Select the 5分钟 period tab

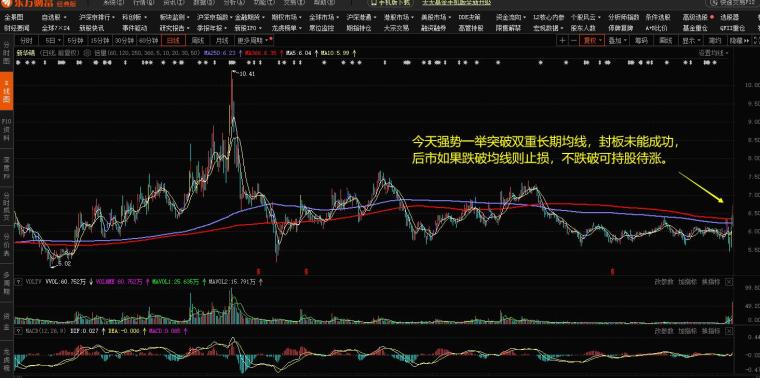pos(75,40)
